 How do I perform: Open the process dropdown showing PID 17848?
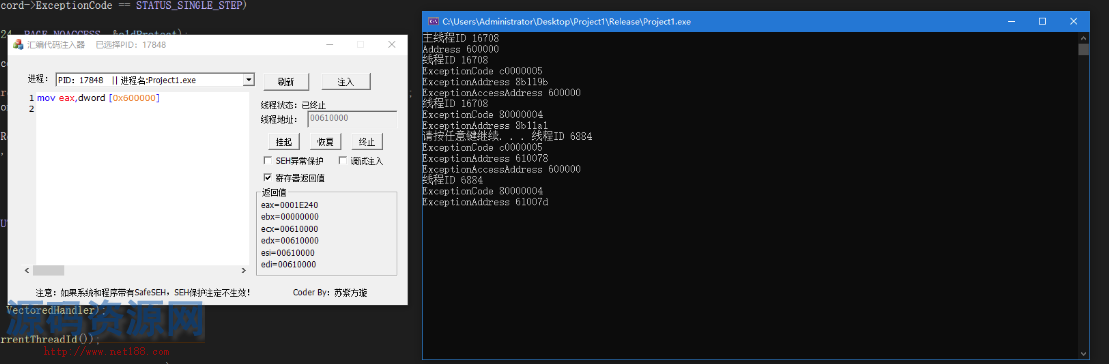click(248, 80)
